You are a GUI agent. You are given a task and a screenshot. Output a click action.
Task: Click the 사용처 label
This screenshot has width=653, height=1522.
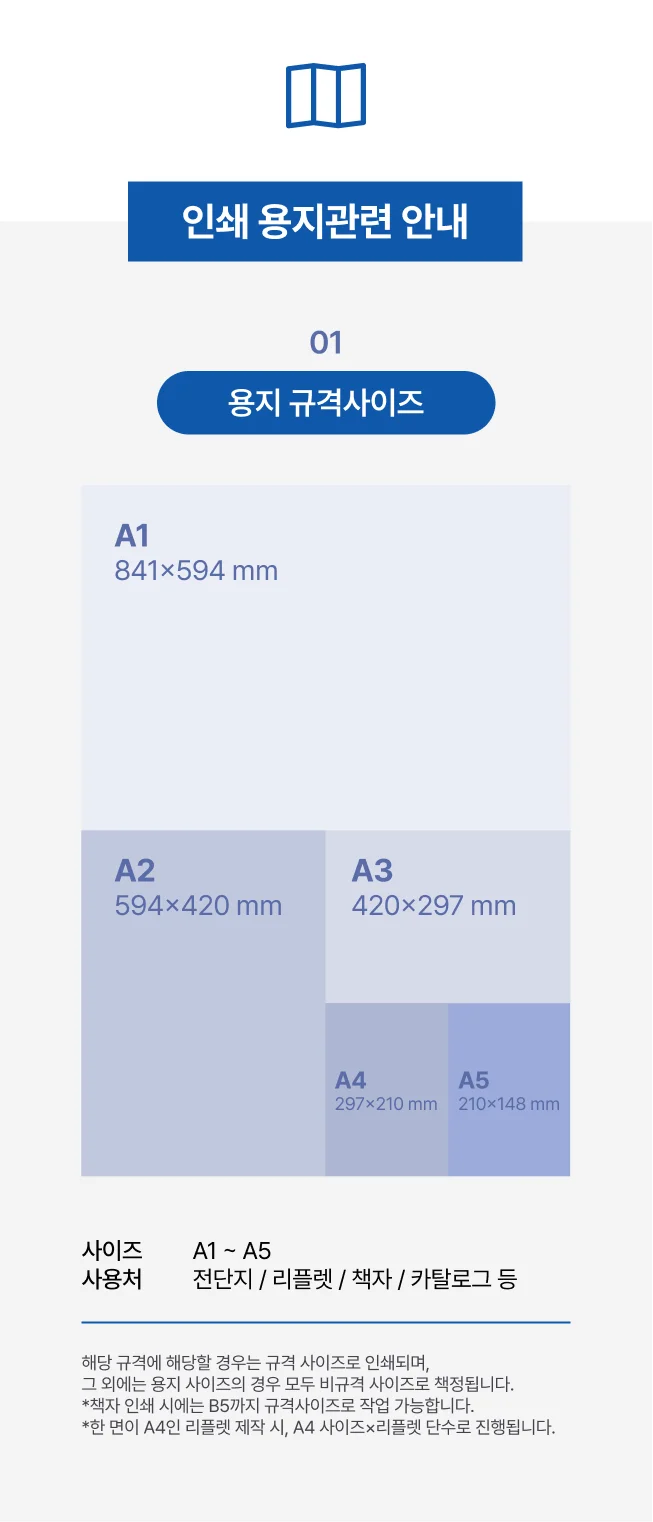[112, 1279]
